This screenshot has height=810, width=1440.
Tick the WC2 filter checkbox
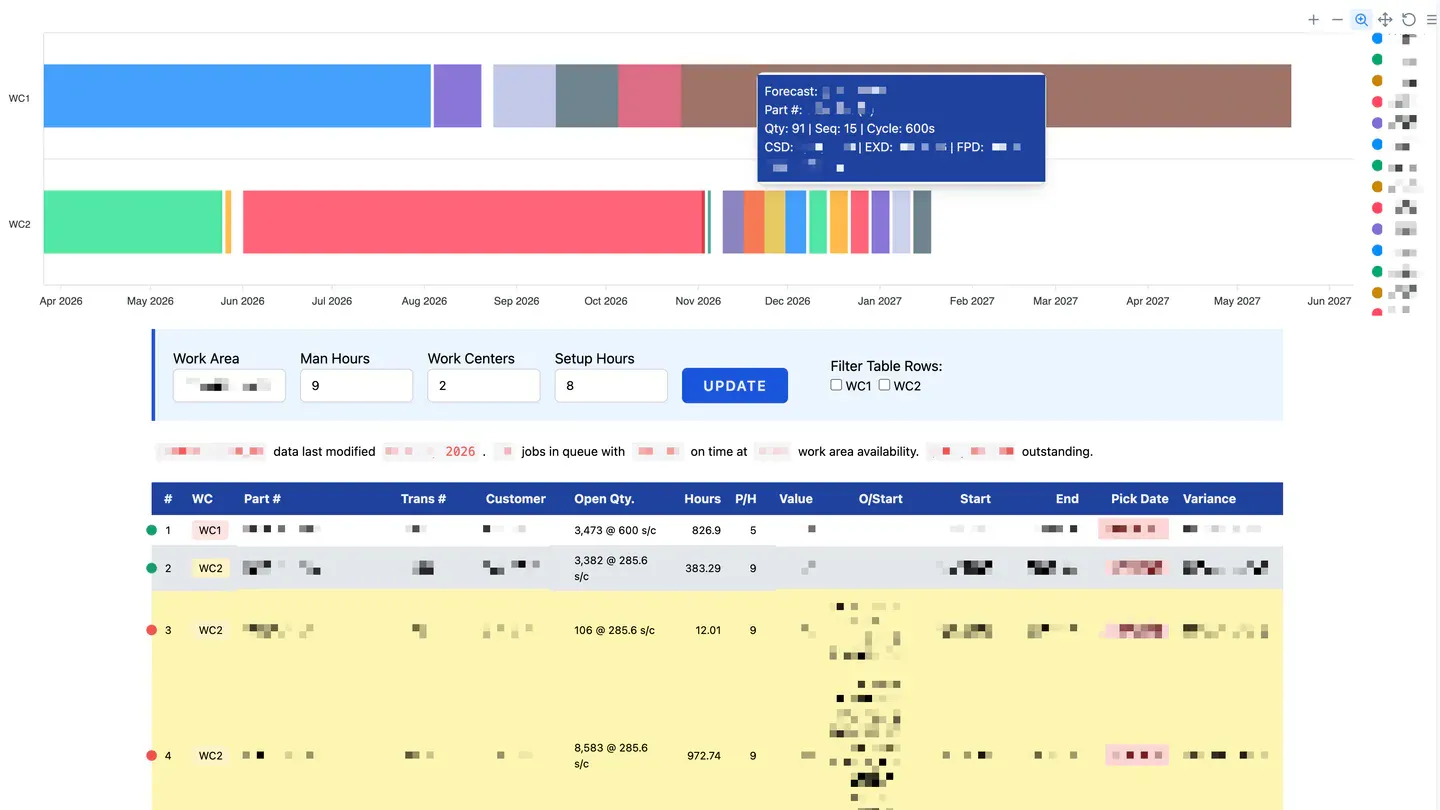point(884,385)
